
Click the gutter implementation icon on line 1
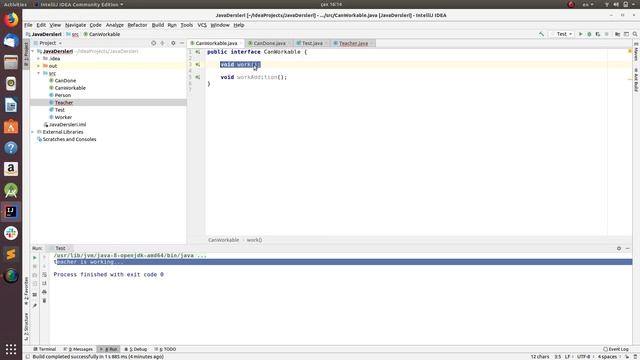point(198,52)
